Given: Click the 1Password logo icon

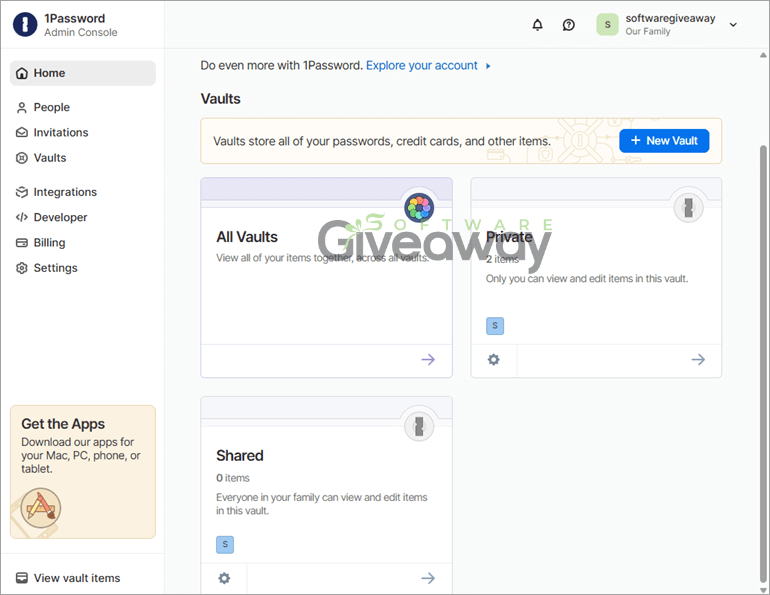Looking at the screenshot, I should [x=25, y=25].
